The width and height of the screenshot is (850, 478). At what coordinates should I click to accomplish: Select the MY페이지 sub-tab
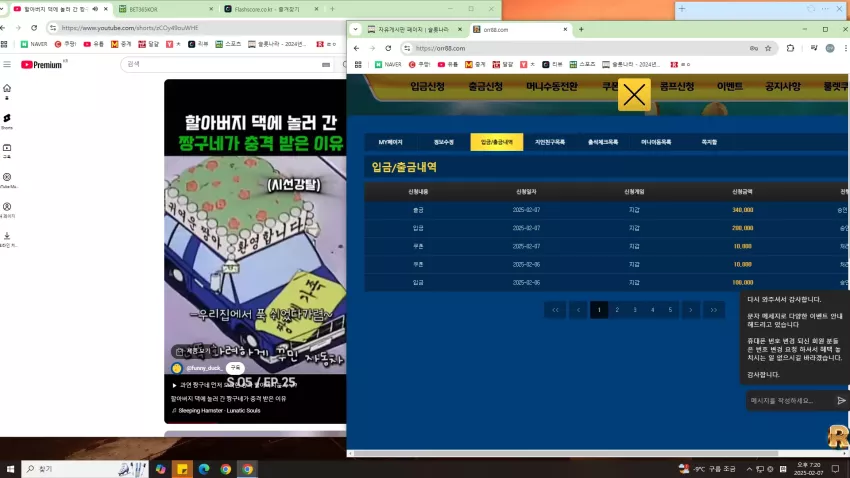pyautogui.click(x=390, y=142)
